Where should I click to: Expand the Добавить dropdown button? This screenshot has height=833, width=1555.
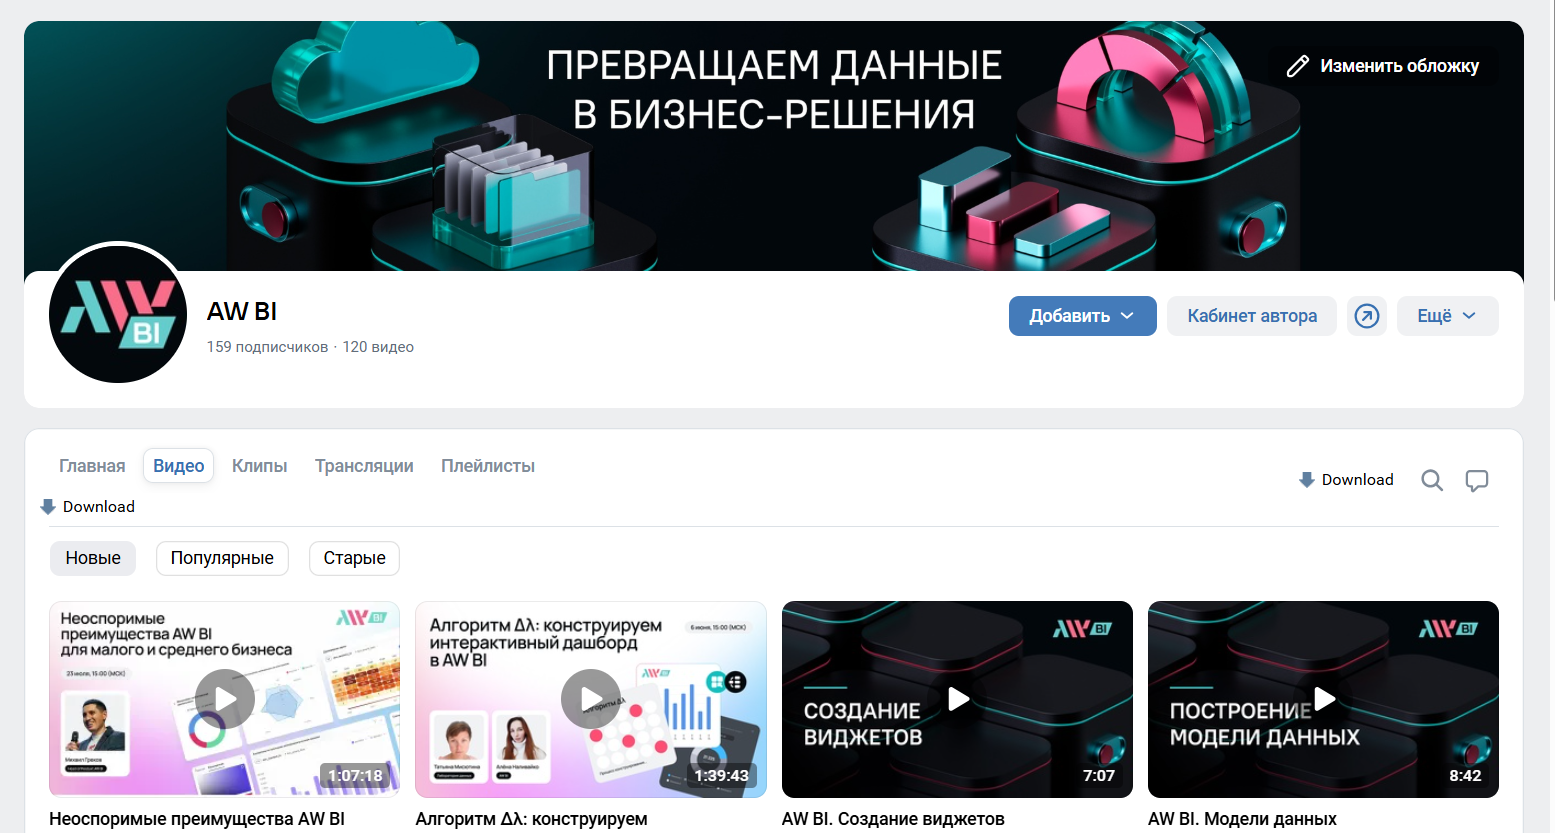pos(1082,316)
